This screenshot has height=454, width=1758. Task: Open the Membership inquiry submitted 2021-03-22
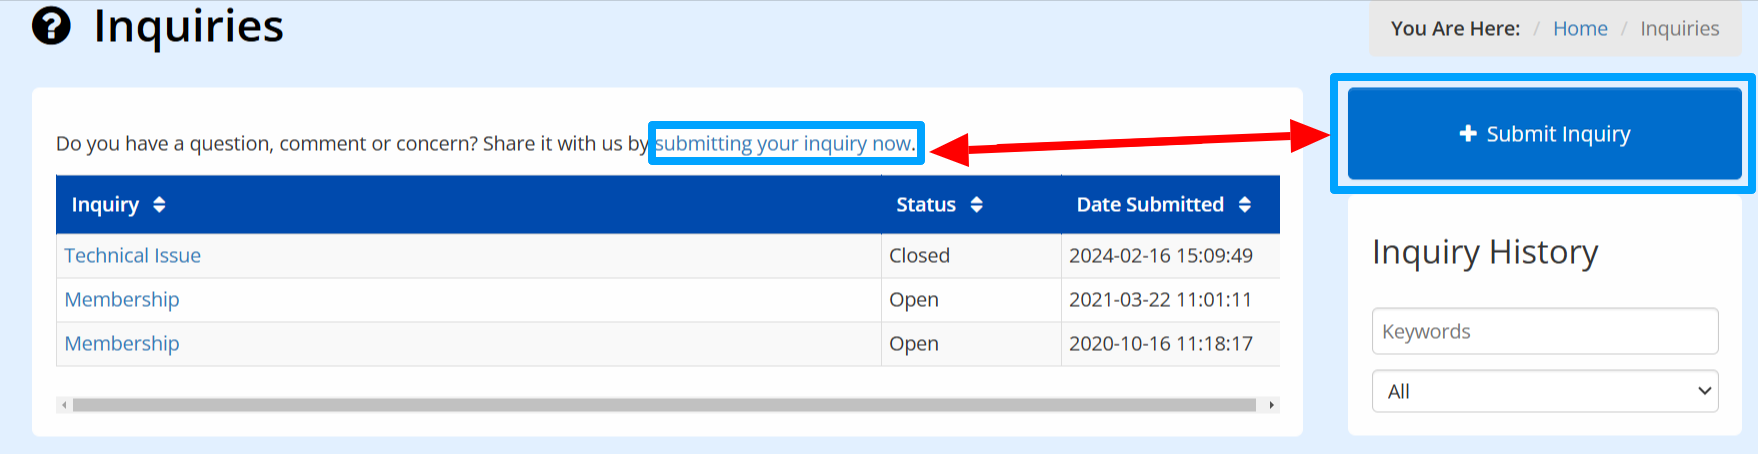pyautogui.click(x=122, y=300)
